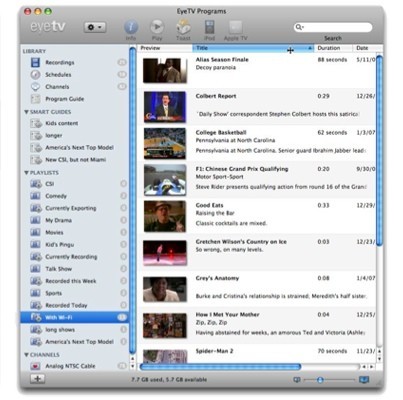Screen dimensions: 403x400
Task: Open the CSI playlist
Action: coord(50,184)
